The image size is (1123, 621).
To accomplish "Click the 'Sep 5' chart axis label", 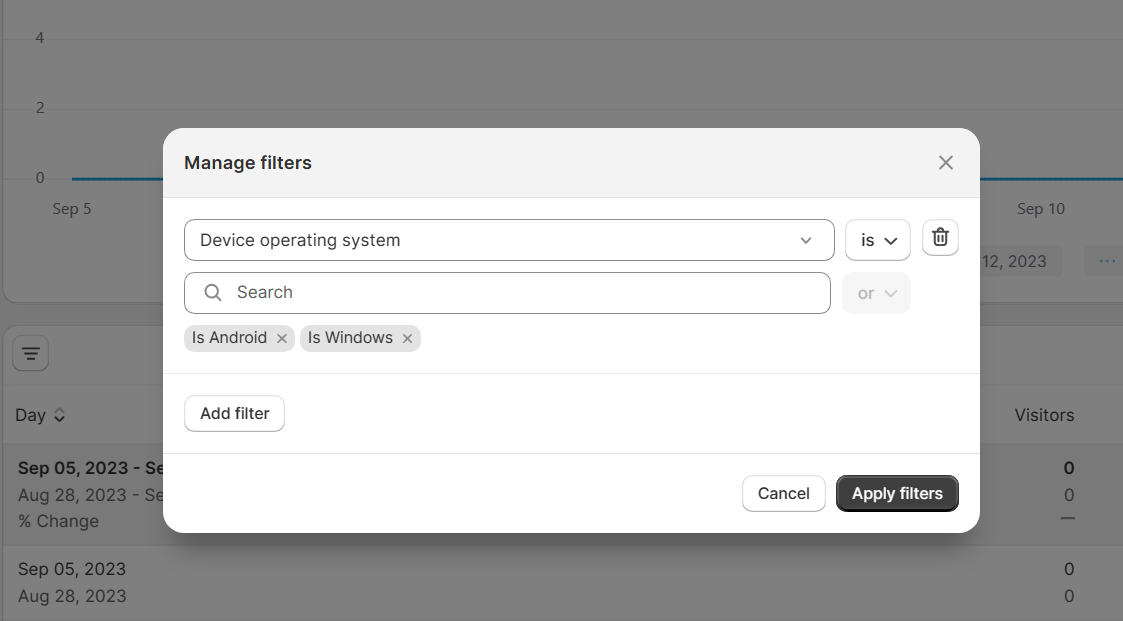I will pos(72,209).
